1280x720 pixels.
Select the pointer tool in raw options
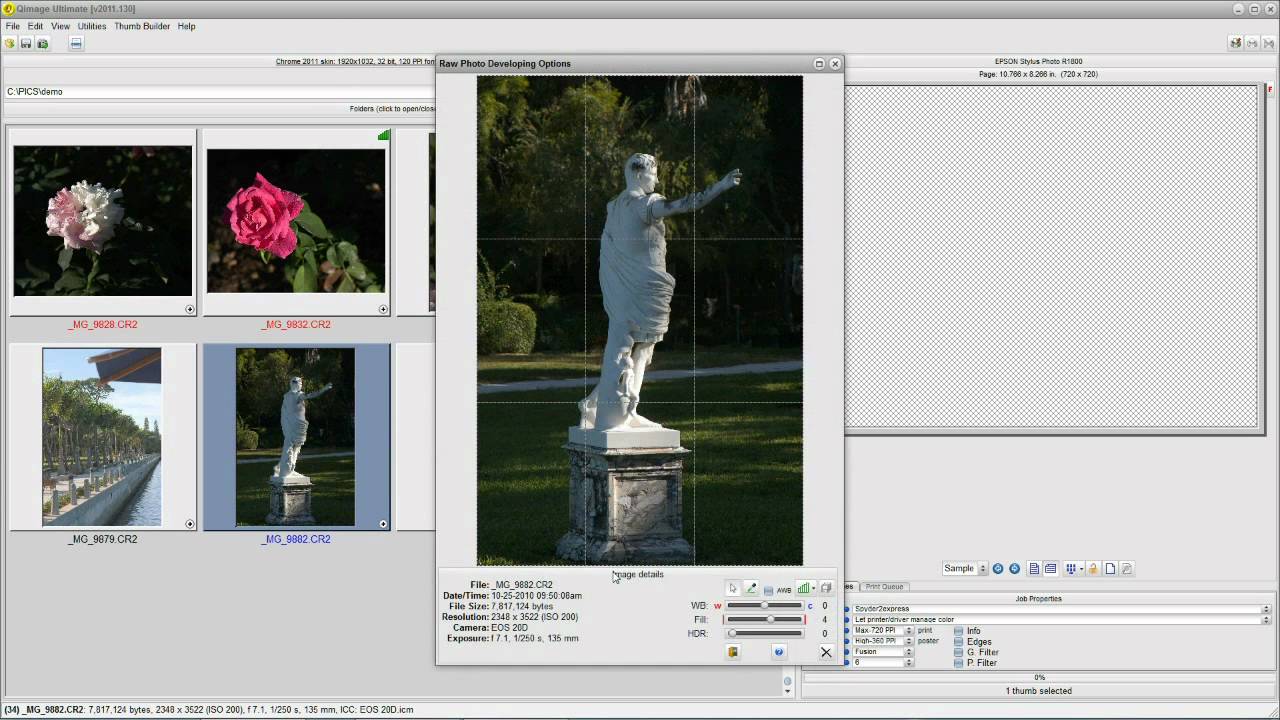point(733,589)
